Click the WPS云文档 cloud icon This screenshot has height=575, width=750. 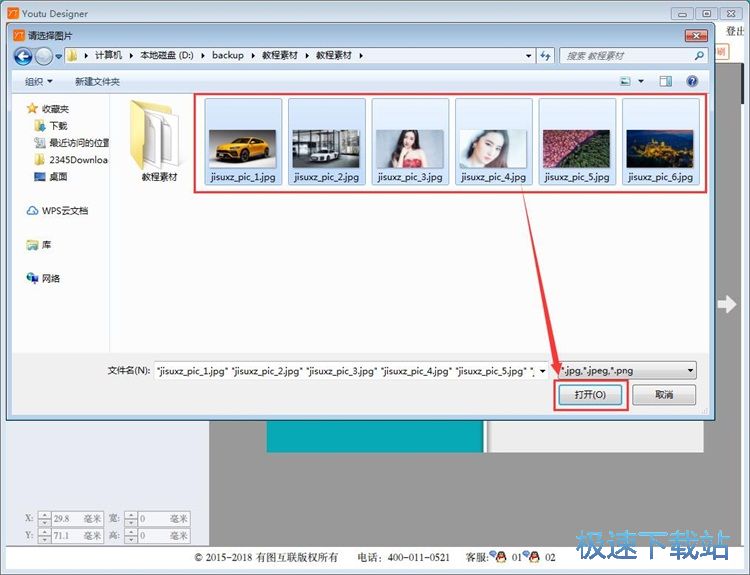(x=33, y=211)
